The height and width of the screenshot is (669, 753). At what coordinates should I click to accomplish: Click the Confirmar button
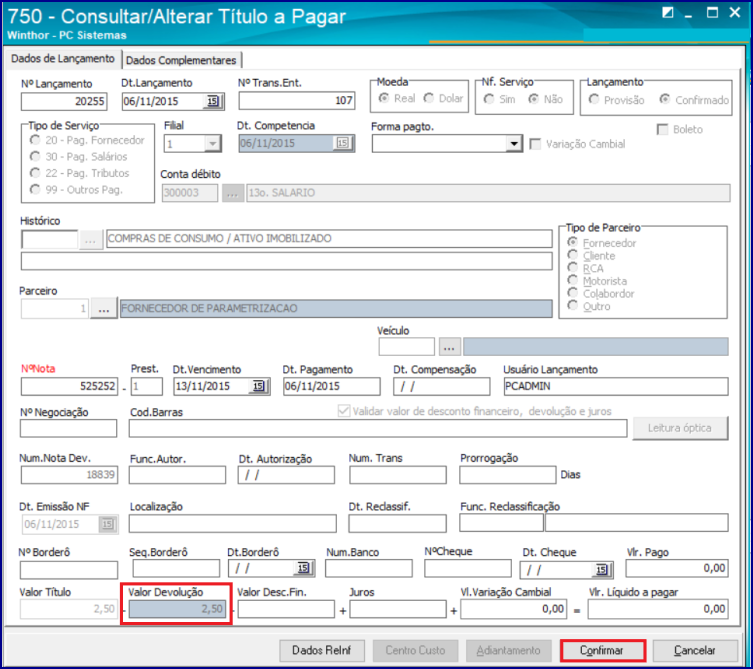pyautogui.click(x=602, y=650)
